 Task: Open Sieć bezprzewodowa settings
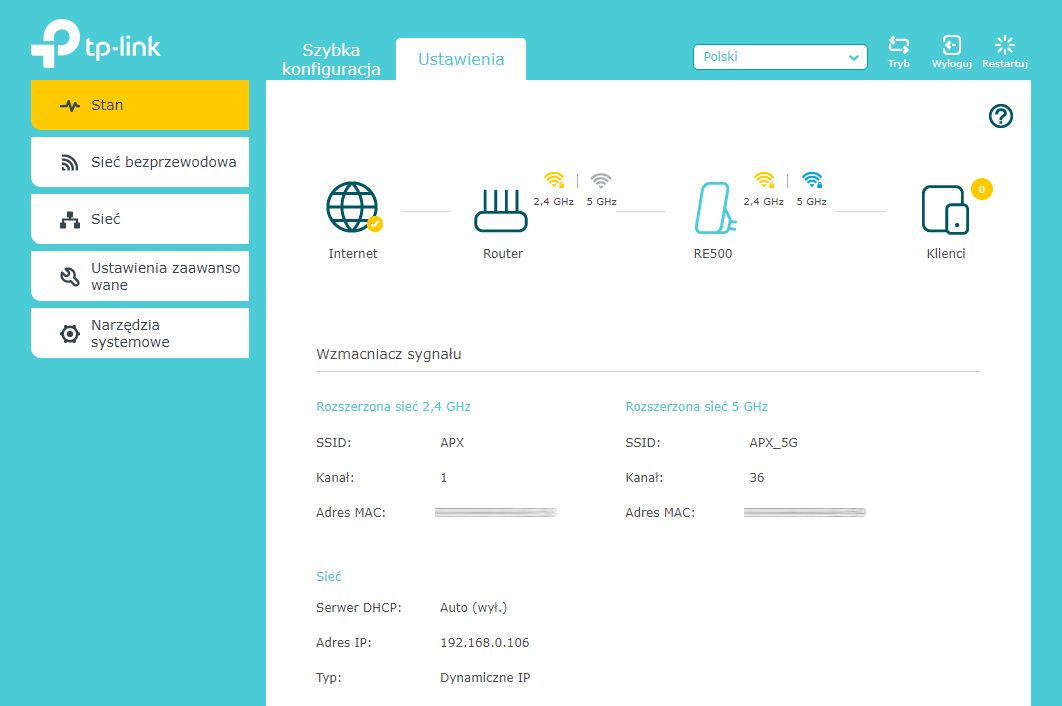click(x=139, y=161)
